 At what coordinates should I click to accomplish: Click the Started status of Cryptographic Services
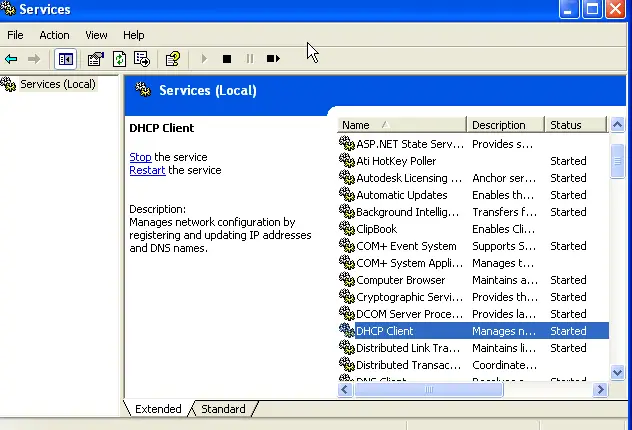(x=568, y=297)
